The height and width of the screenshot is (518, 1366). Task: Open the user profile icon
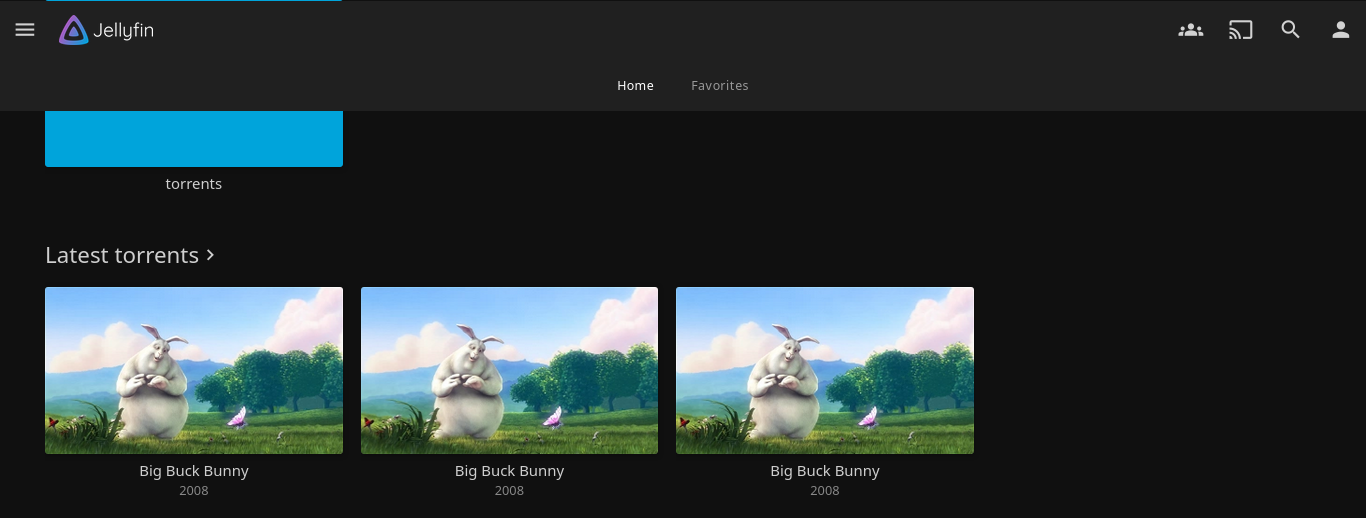(1340, 30)
